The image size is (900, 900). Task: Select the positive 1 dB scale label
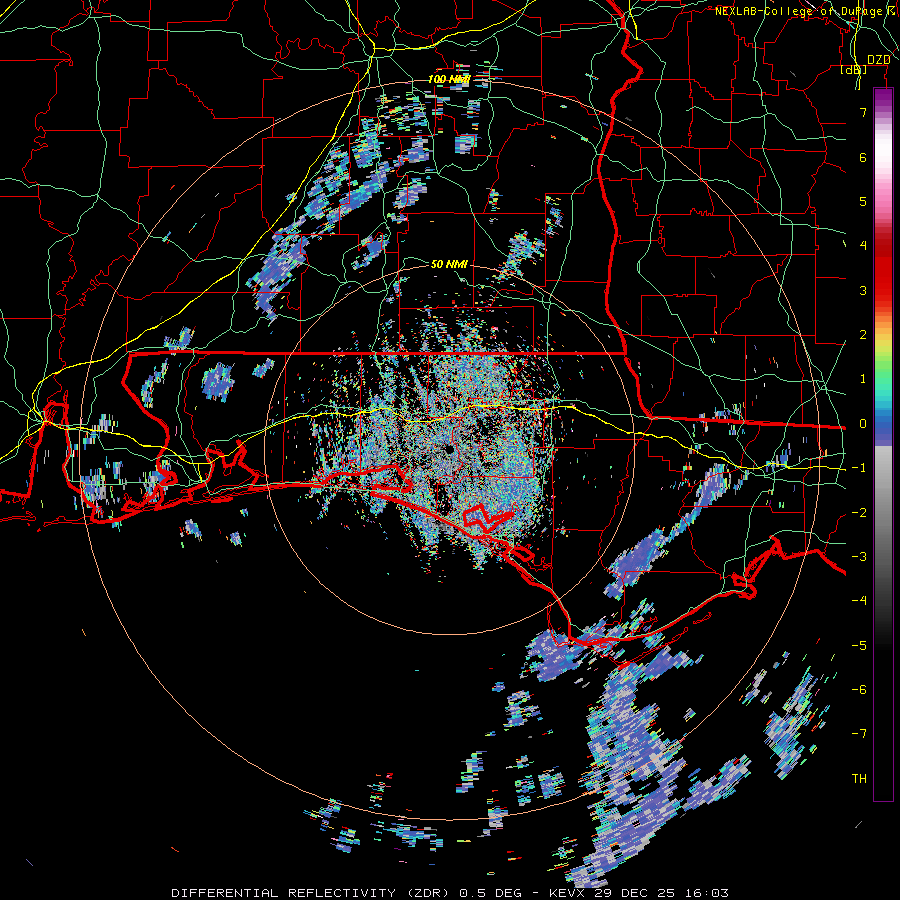click(x=863, y=379)
